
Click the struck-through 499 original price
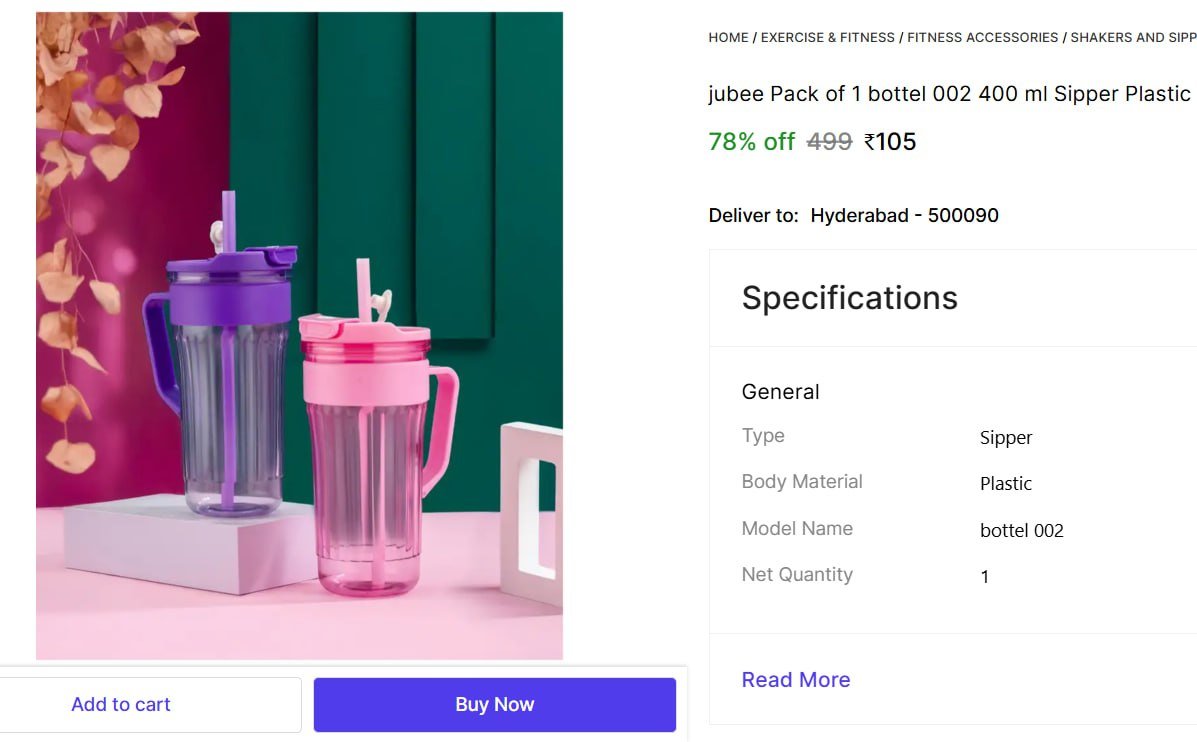[x=829, y=142]
